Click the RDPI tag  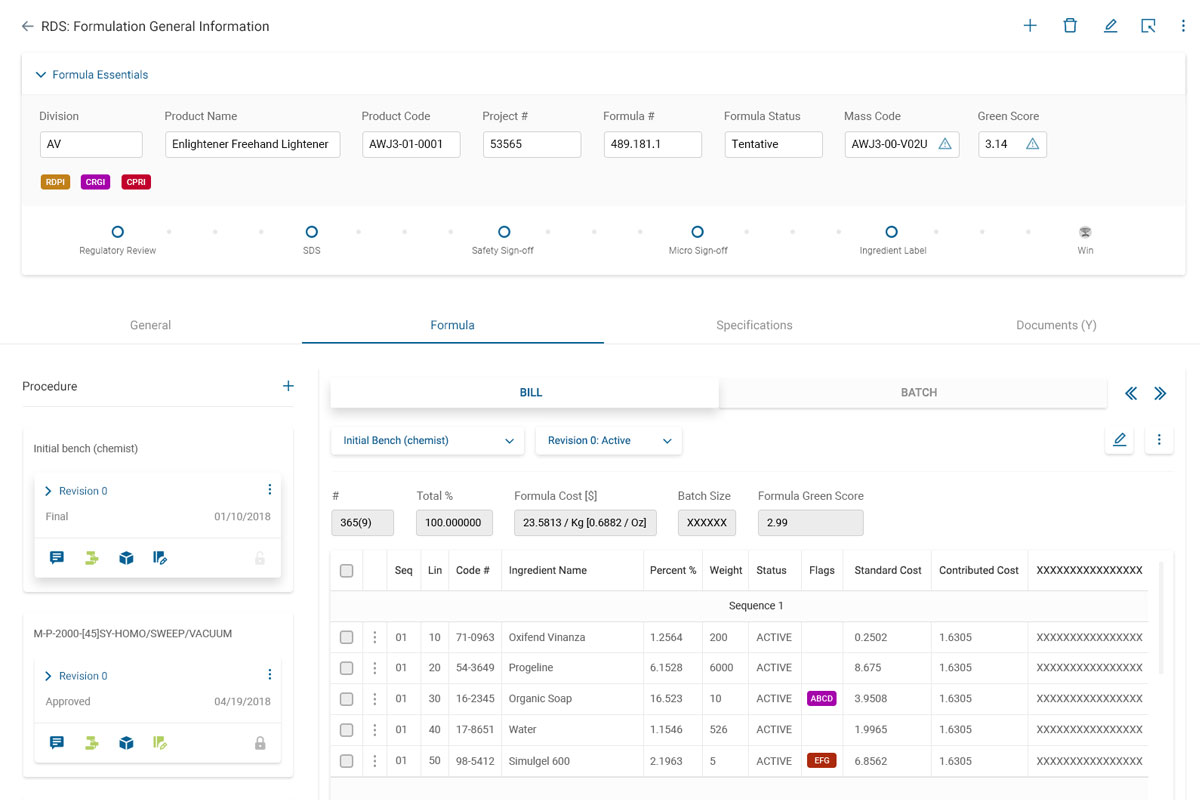point(55,182)
